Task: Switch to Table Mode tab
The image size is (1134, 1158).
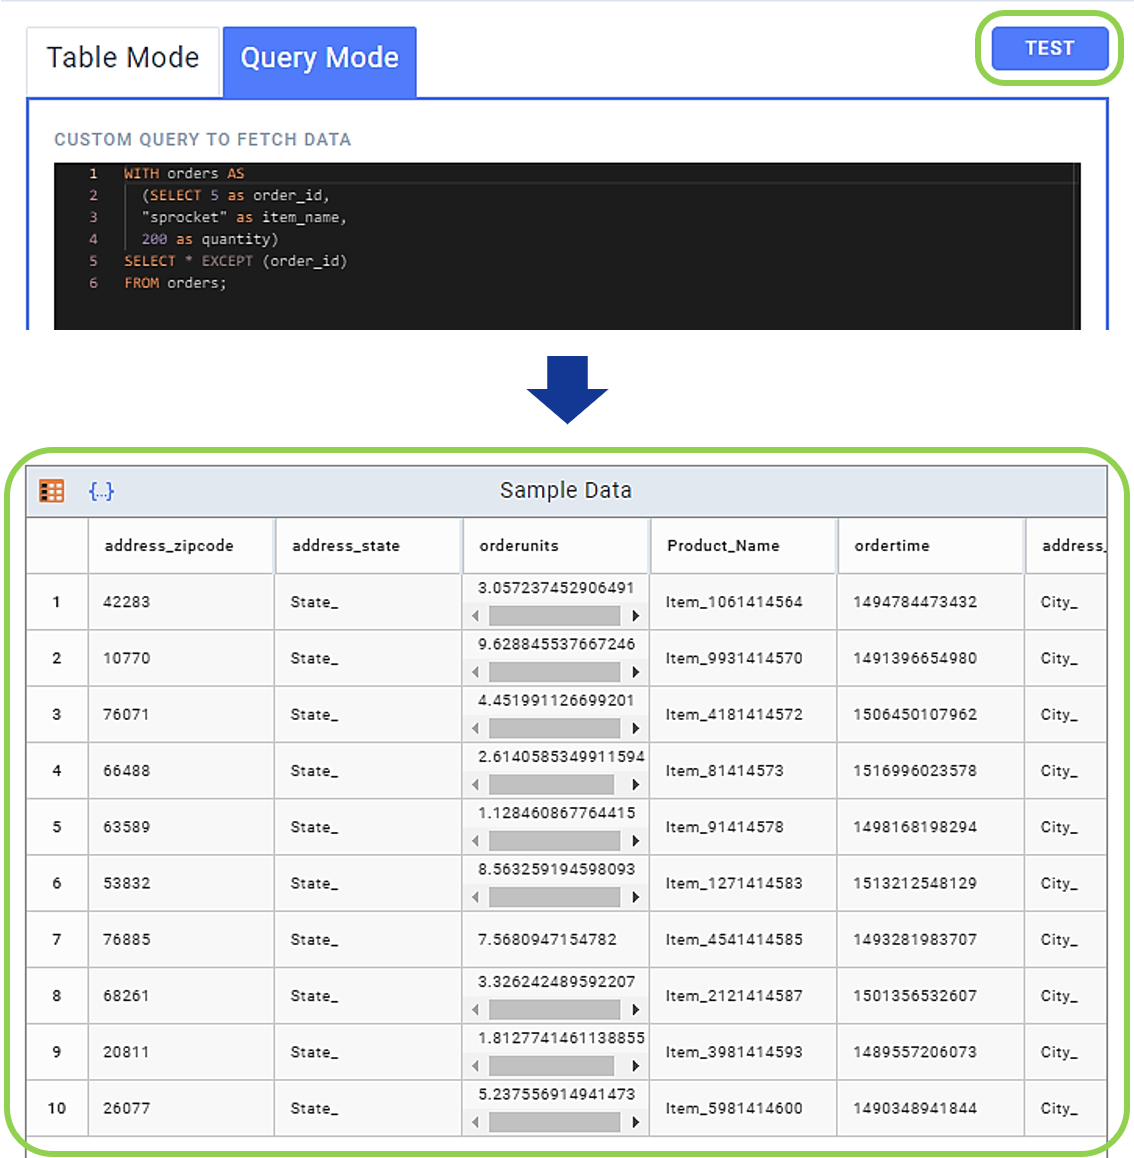Action: point(123,60)
